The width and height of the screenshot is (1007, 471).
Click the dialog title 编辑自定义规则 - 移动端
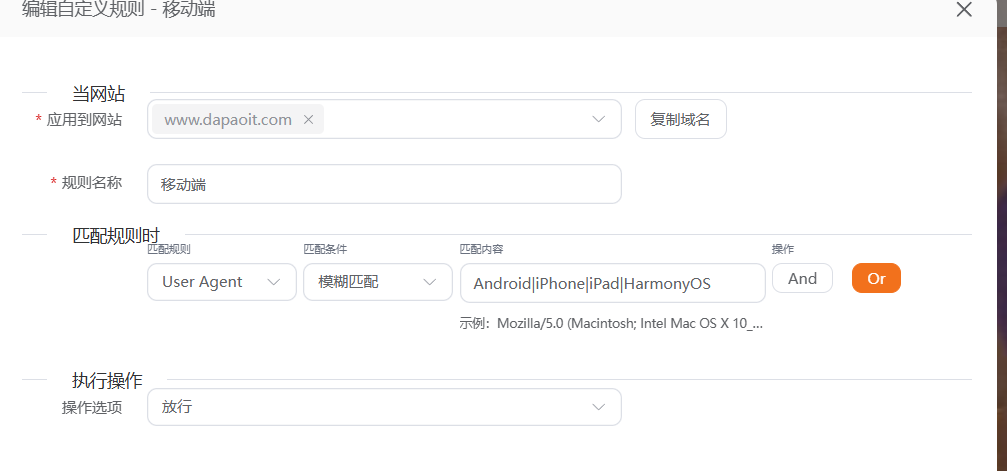(119, 10)
